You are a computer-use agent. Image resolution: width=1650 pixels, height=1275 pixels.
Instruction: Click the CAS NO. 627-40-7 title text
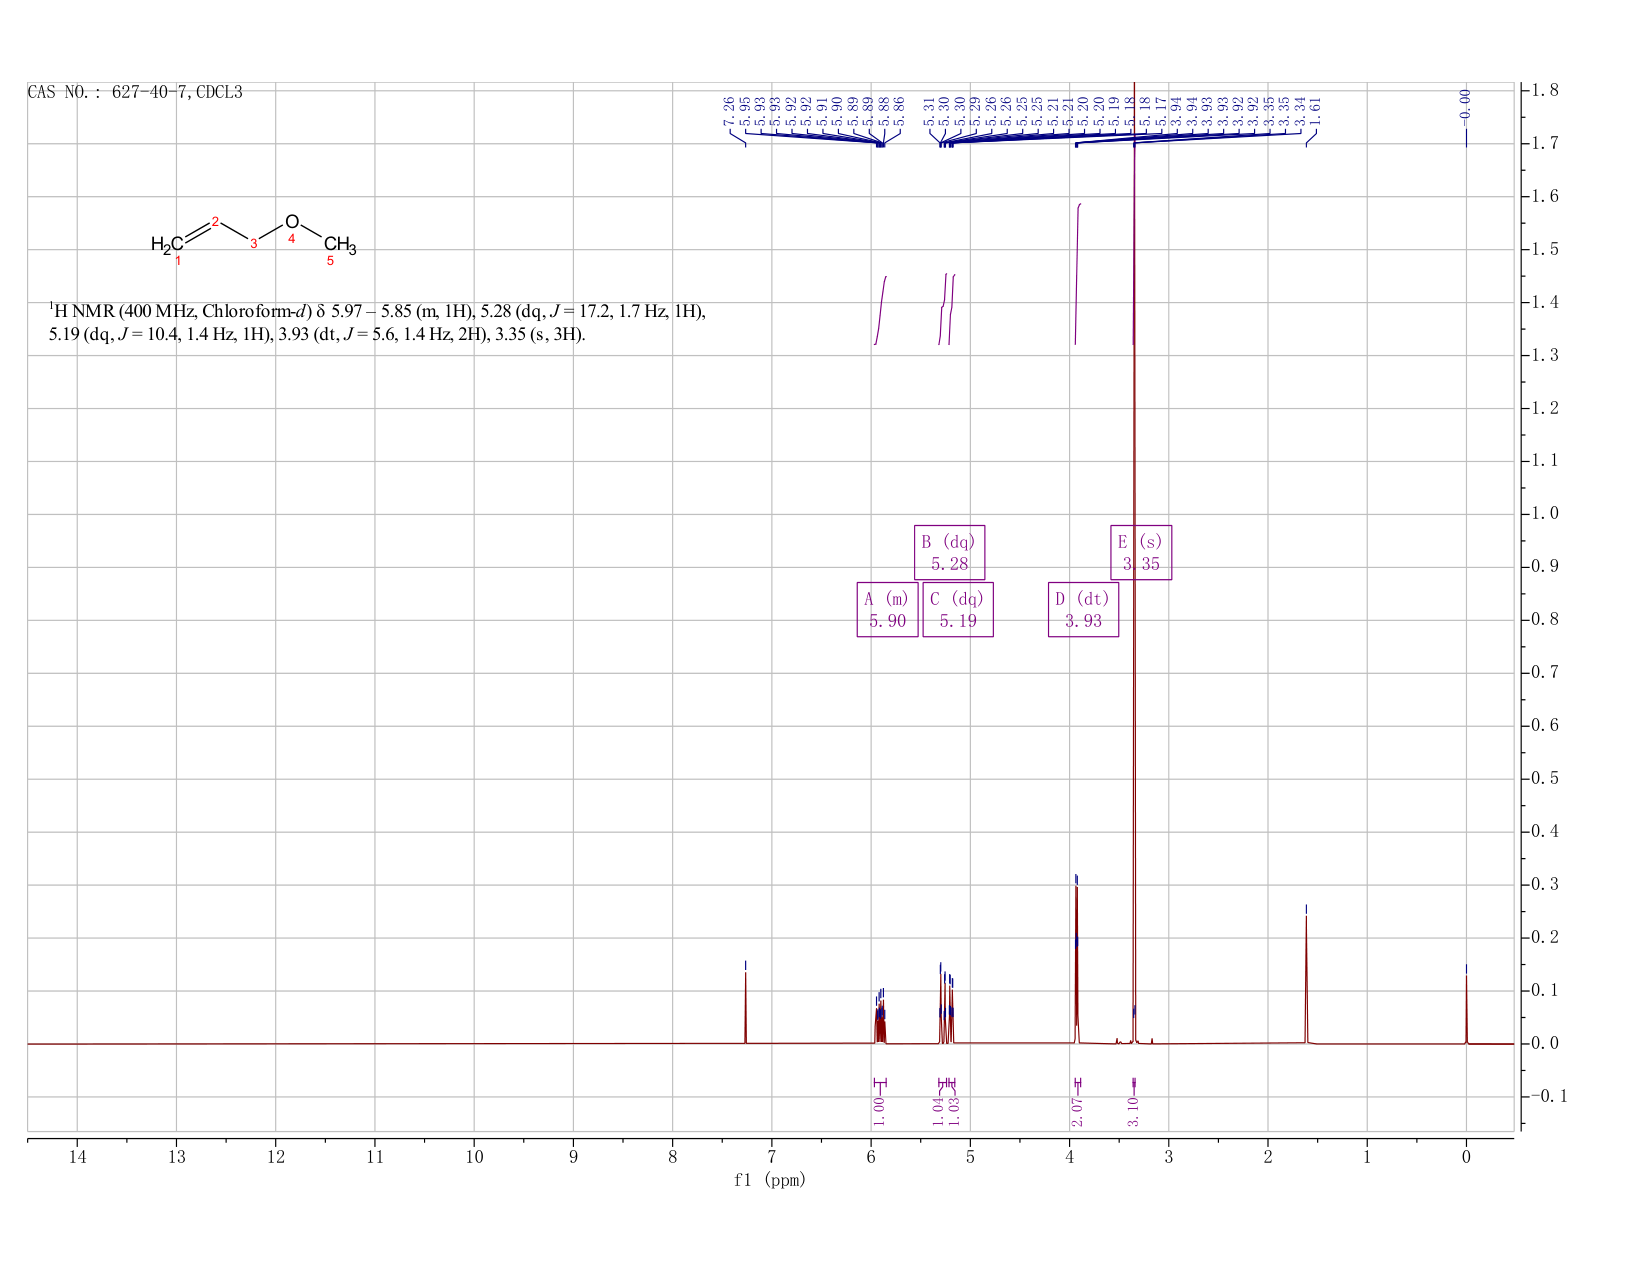click(135, 93)
